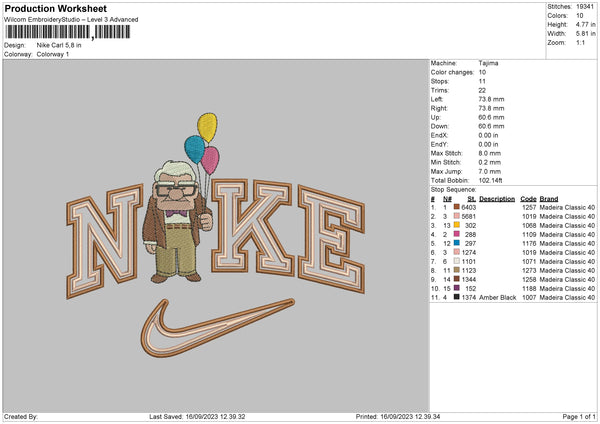Pick the tan swatch for code 1273
The image size is (600, 424).
pyautogui.click(x=457, y=270)
